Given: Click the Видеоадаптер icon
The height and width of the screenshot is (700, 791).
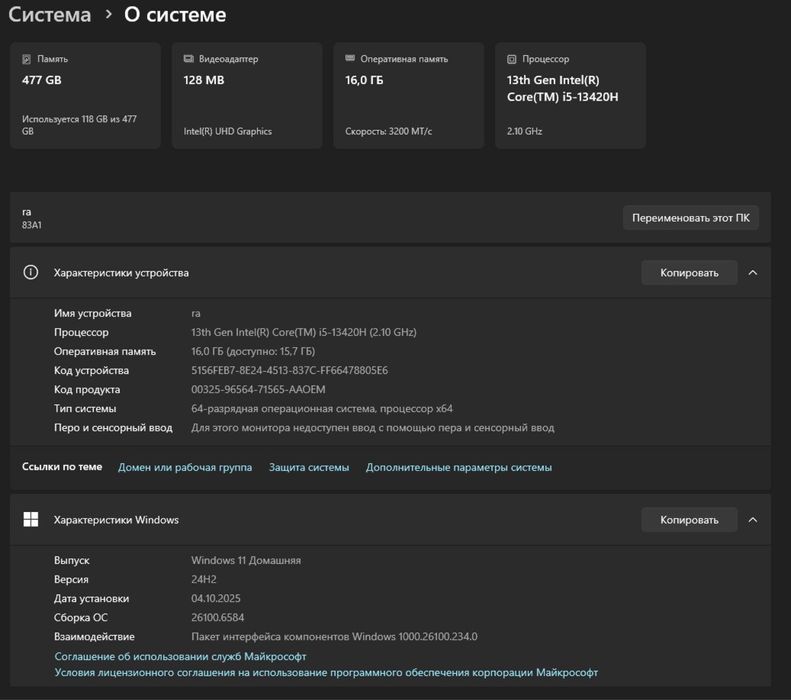Looking at the screenshot, I should coord(188,59).
